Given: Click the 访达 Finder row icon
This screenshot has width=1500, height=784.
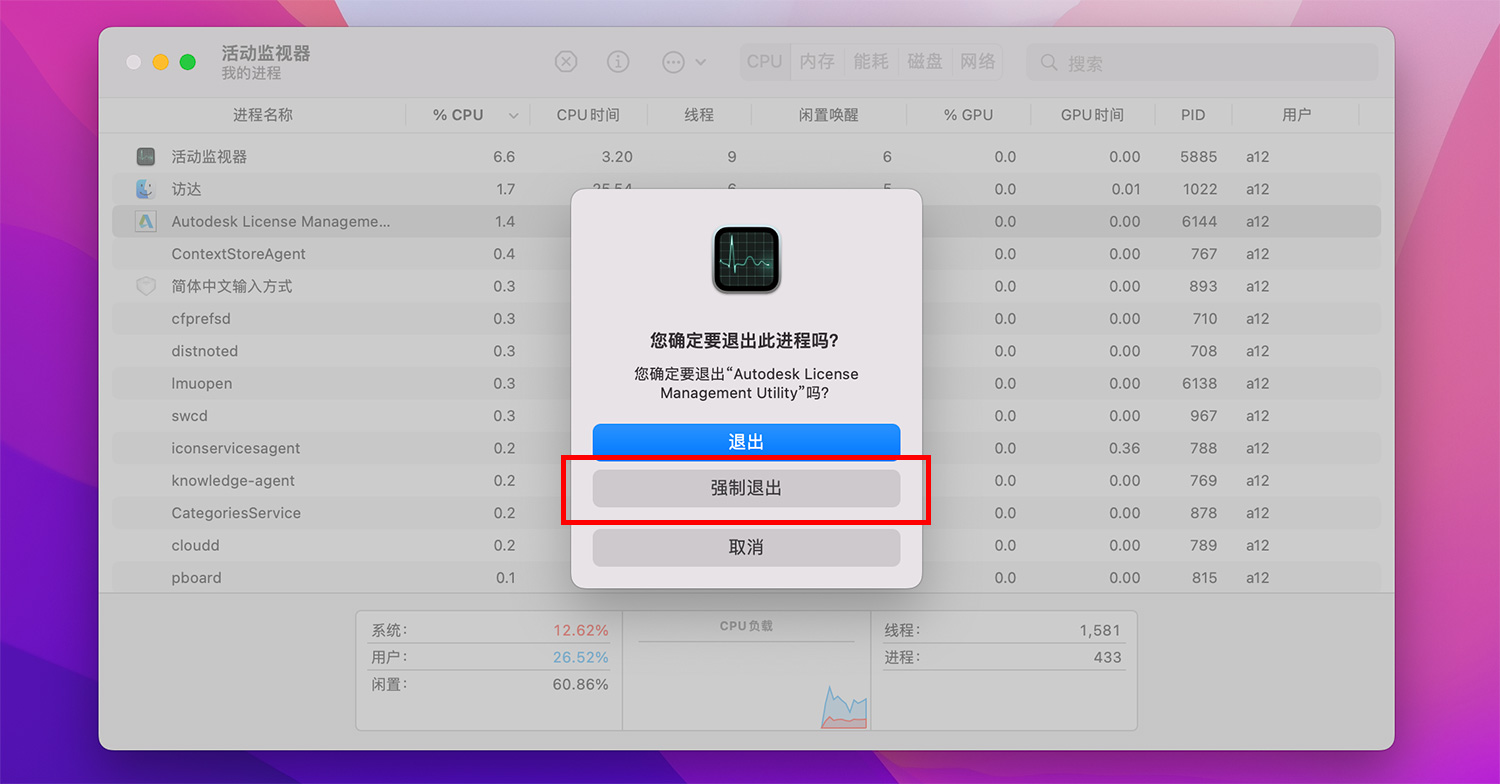Looking at the screenshot, I should (x=146, y=189).
